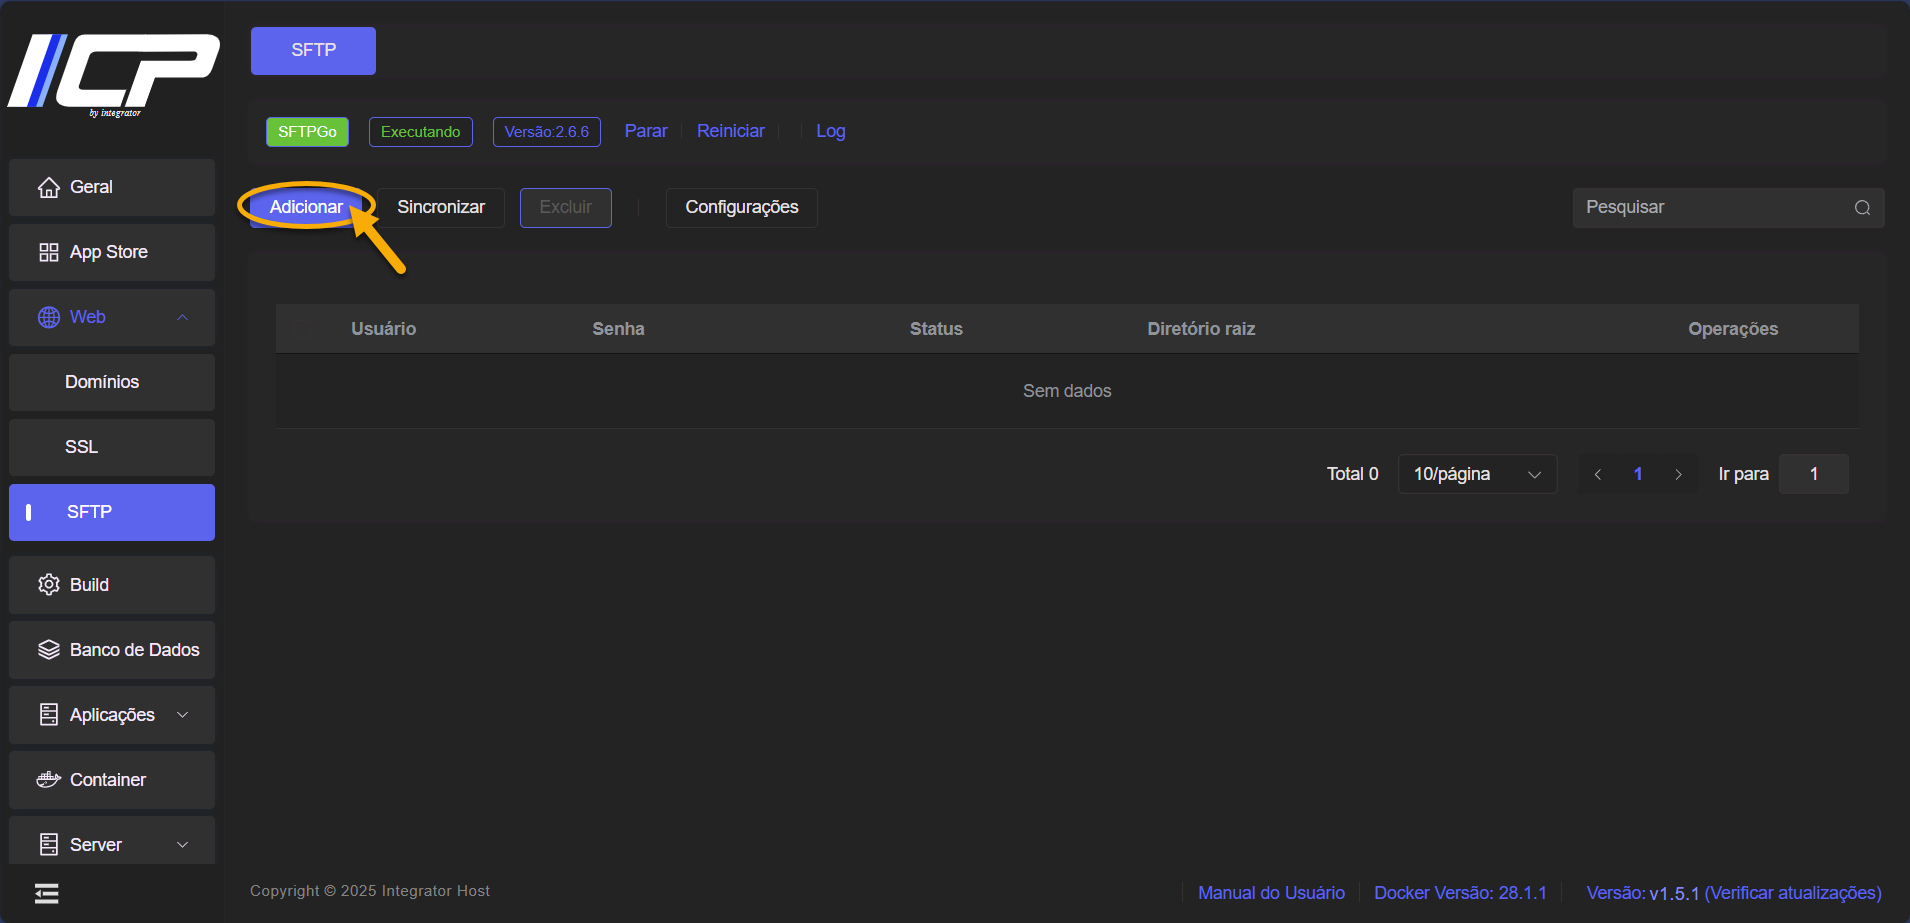
Task: Click the Adicionar button
Action: (x=306, y=207)
